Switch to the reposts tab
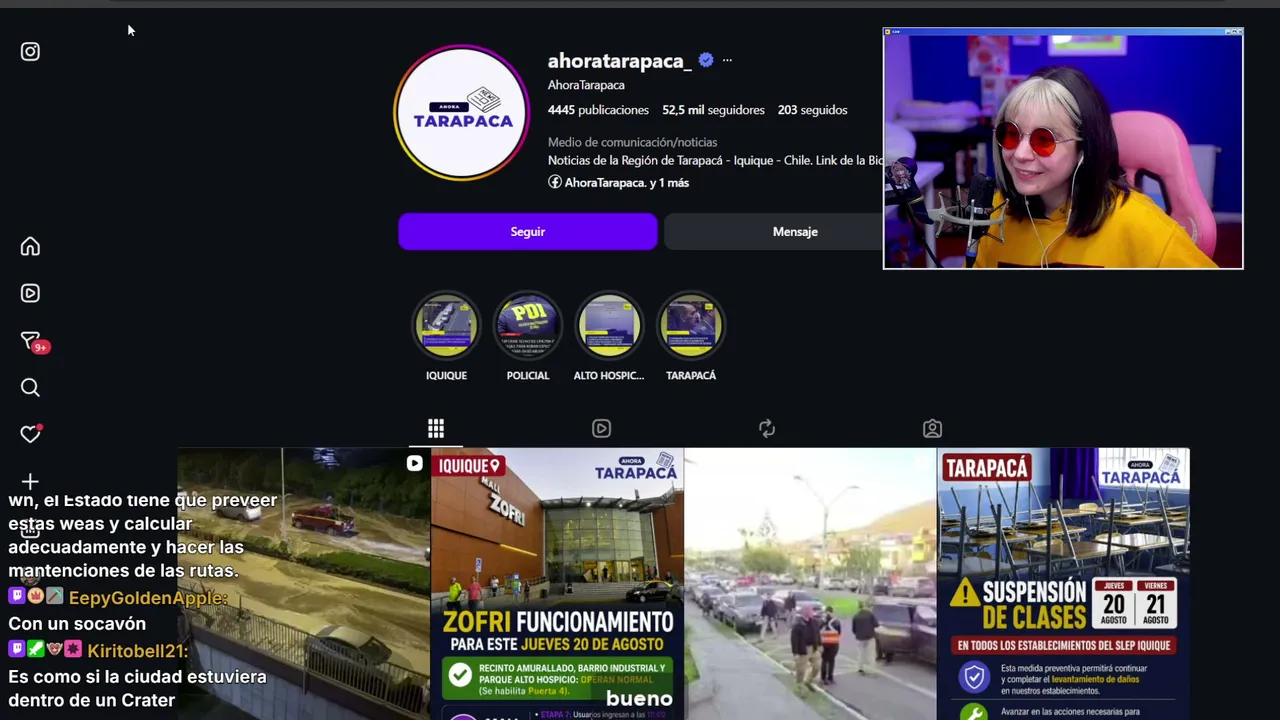This screenshot has width=1280, height=720. click(767, 429)
